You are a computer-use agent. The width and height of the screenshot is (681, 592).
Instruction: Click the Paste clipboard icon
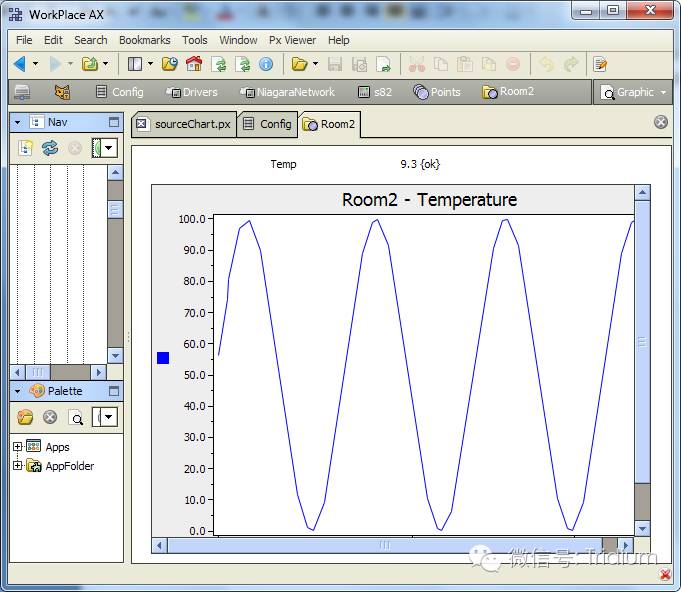pyautogui.click(x=465, y=64)
